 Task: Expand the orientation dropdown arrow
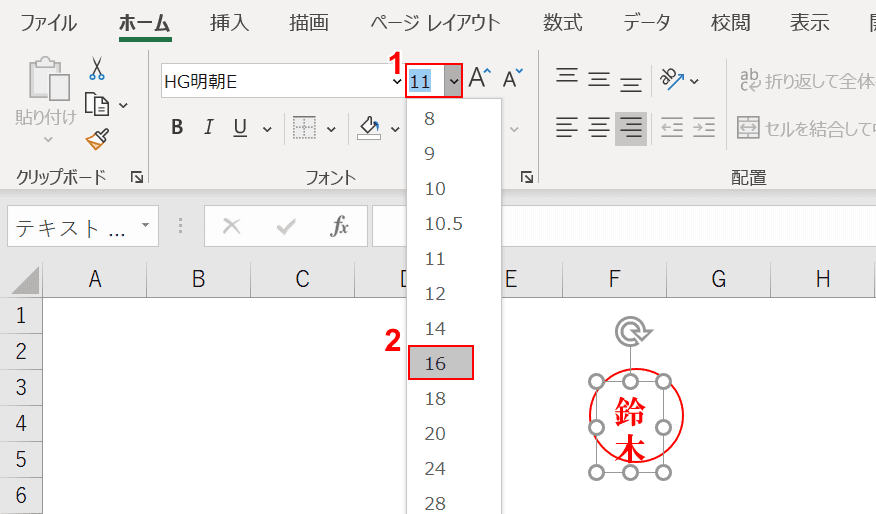point(694,81)
